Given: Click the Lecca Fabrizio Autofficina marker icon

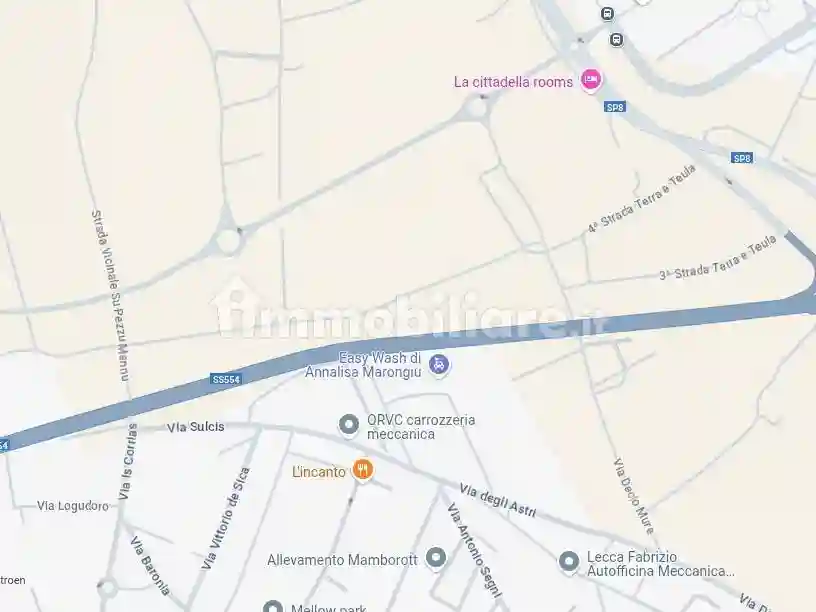Looking at the screenshot, I should coord(569,562).
